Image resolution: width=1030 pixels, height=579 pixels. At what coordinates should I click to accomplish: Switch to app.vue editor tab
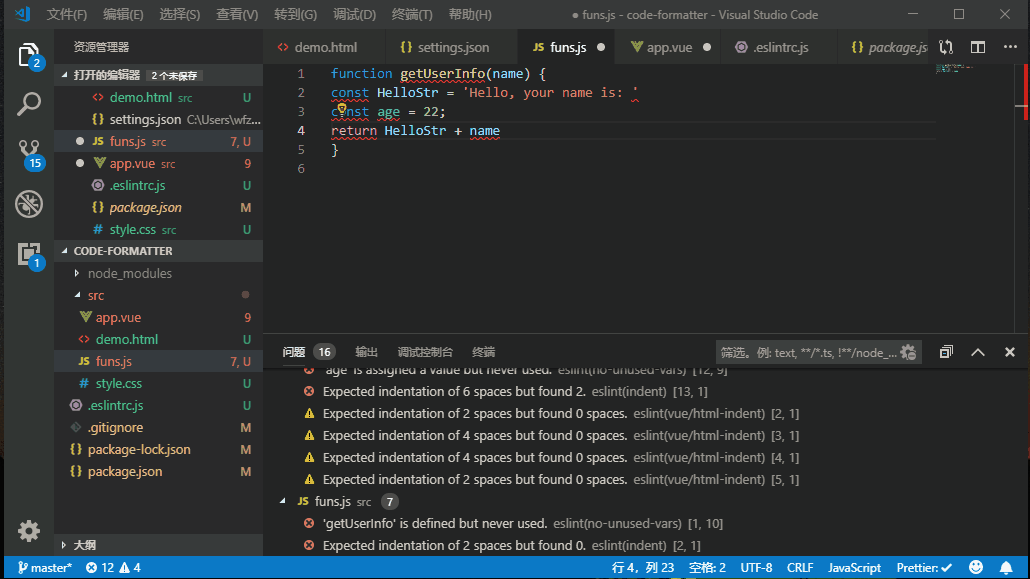[669, 47]
